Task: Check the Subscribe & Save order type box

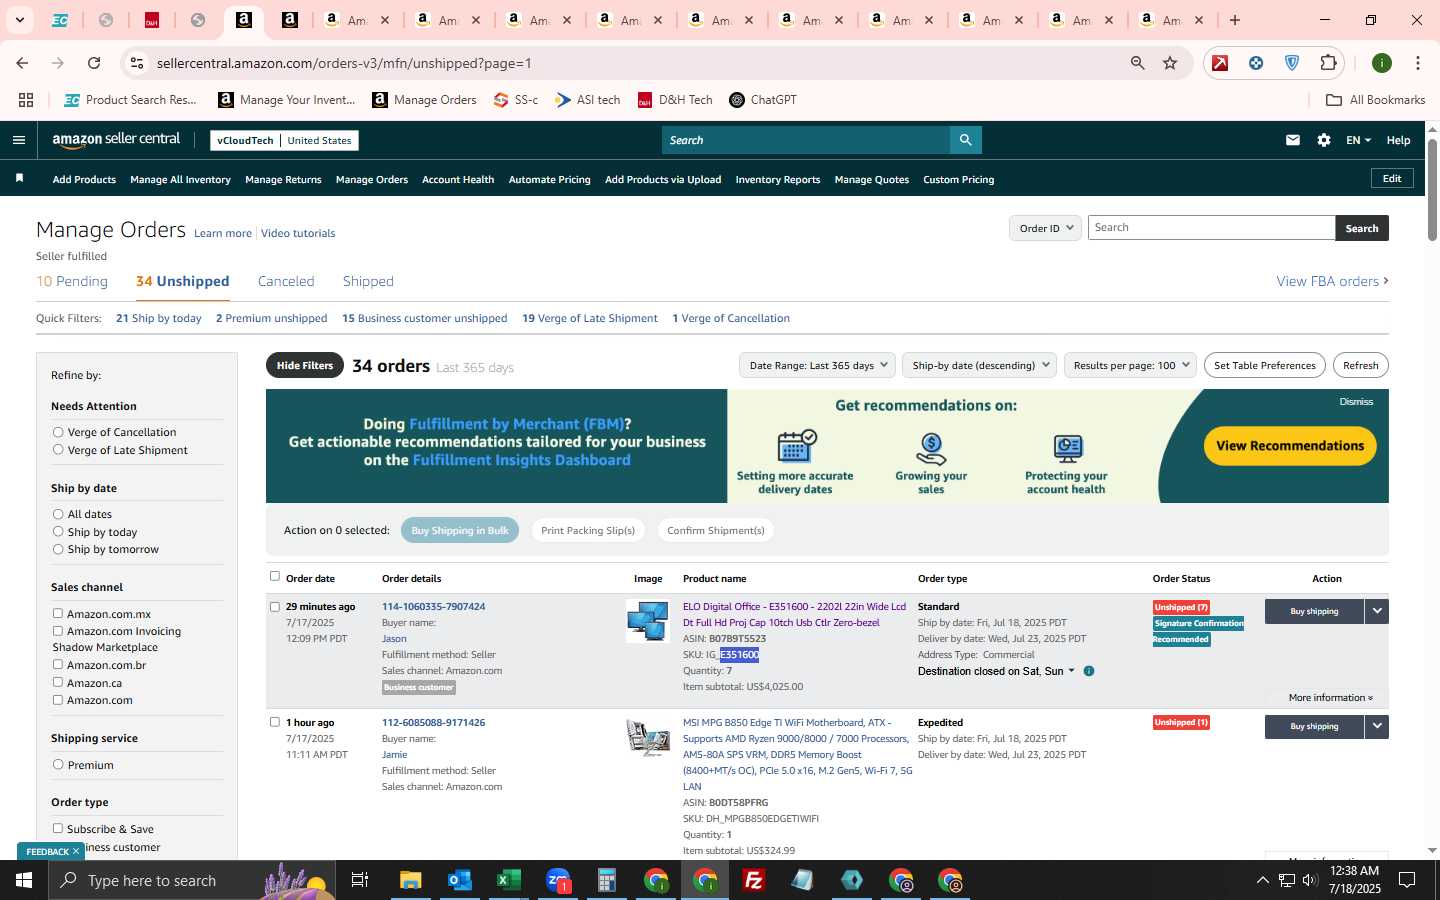Action: (x=58, y=828)
